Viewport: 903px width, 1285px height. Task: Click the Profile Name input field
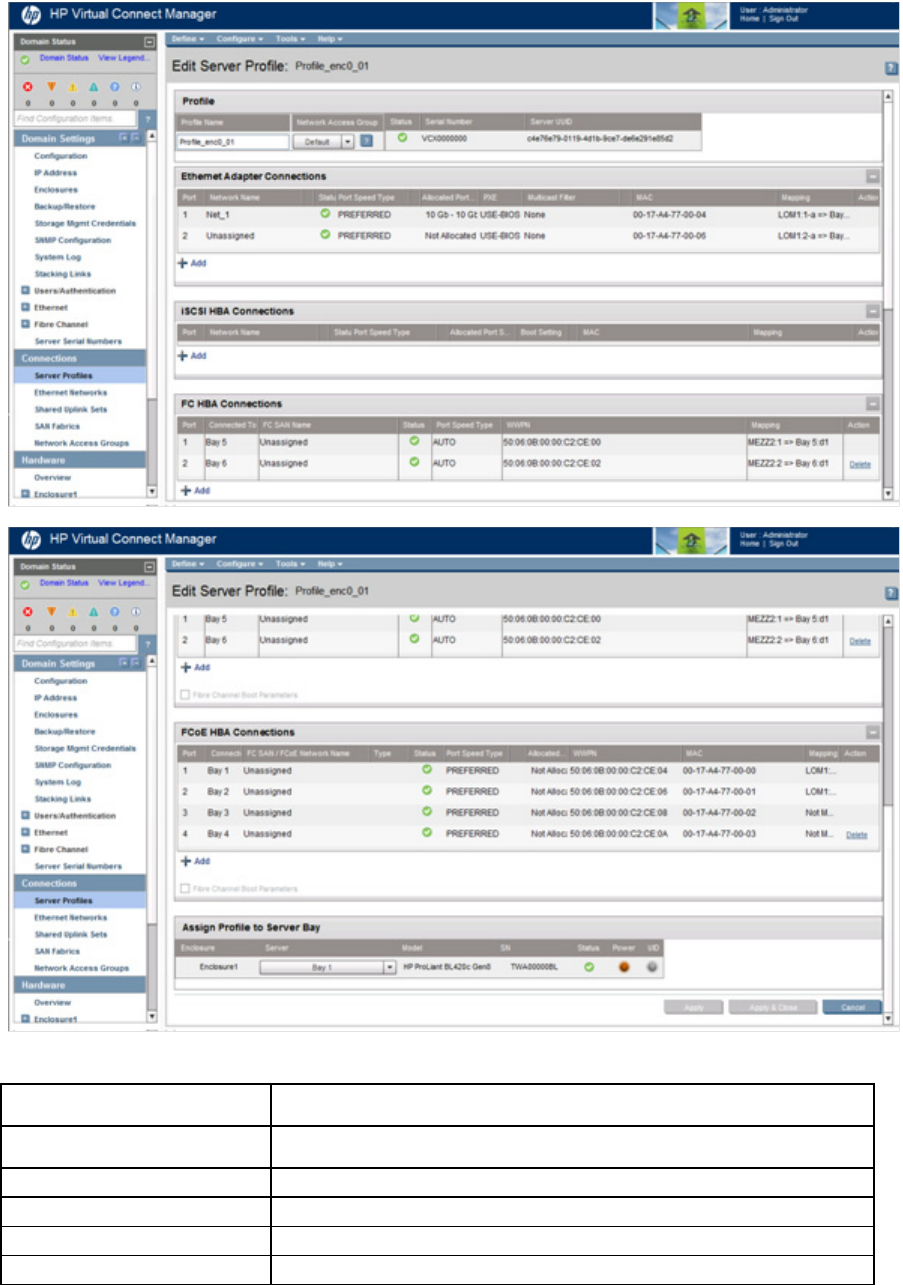[233, 142]
